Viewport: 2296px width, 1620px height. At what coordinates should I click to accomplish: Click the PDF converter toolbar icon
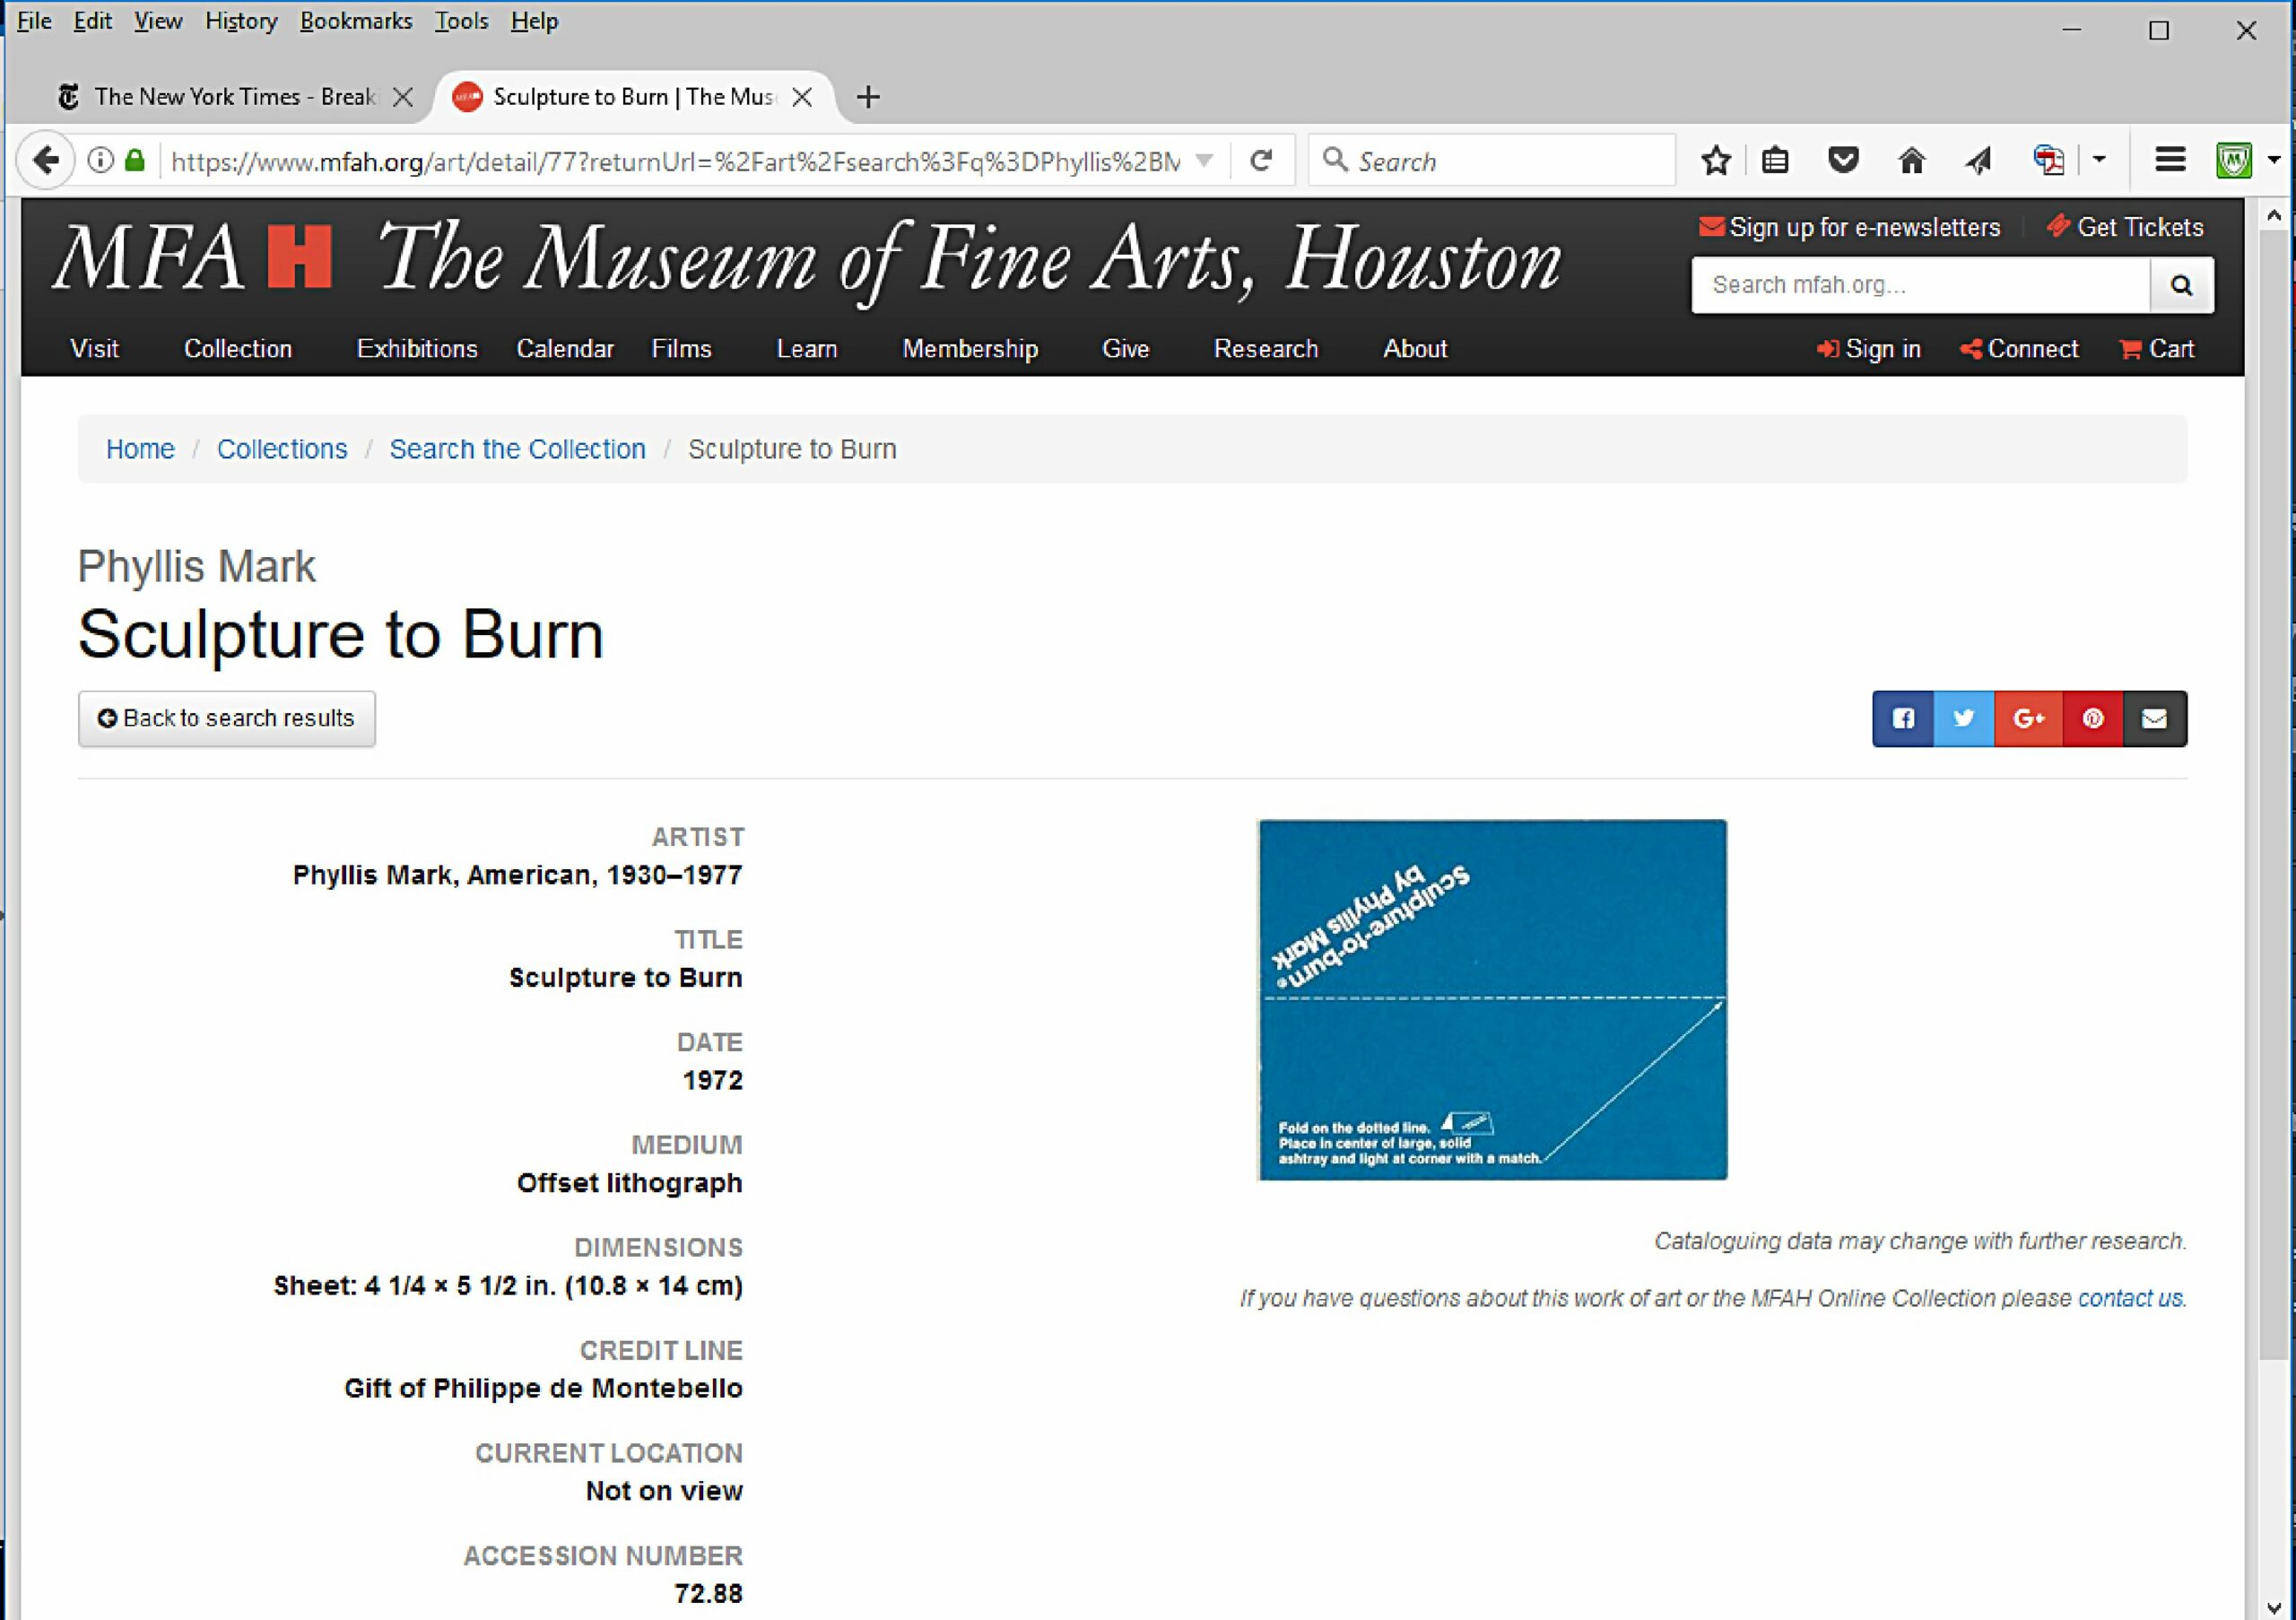pos(2048,160)
